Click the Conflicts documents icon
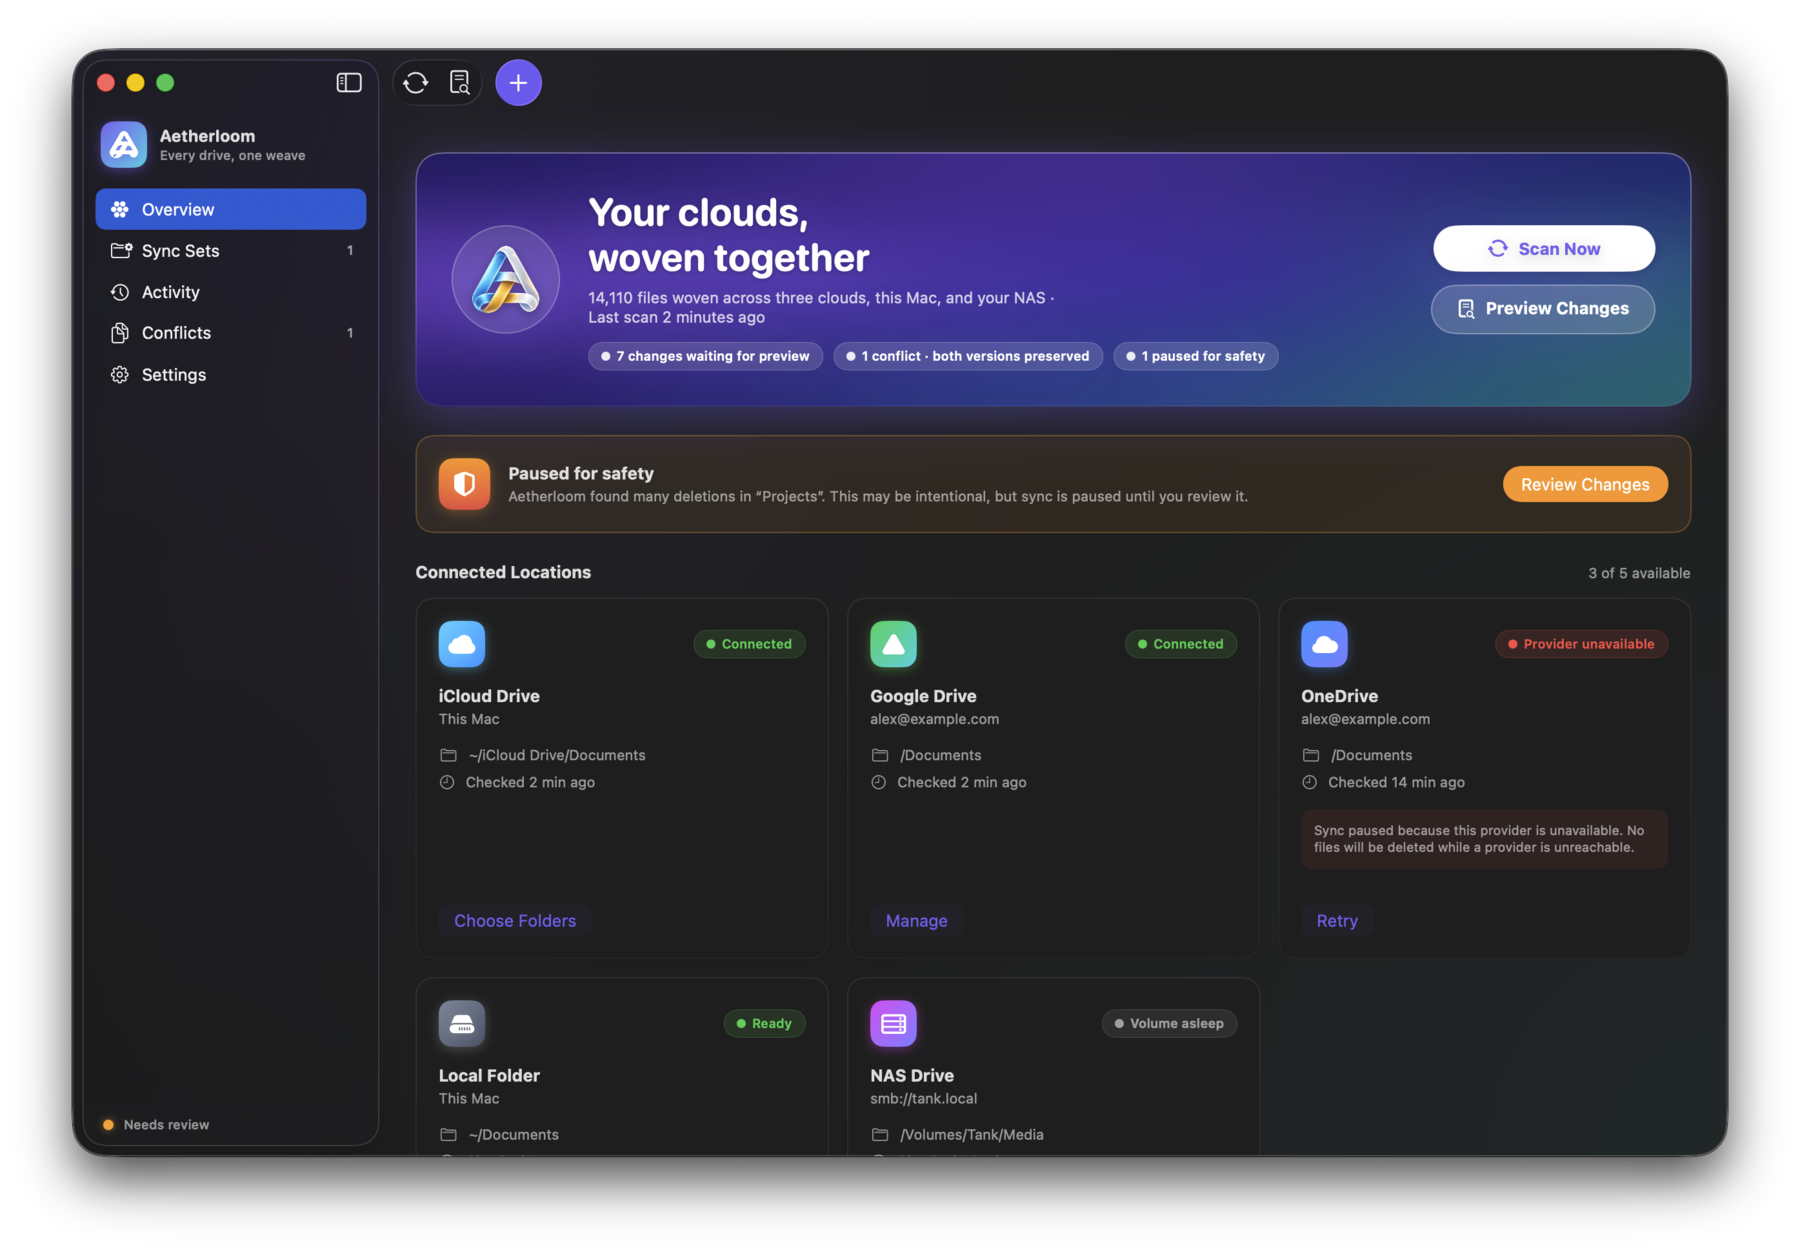This screenshot has width=1800, height=1252. [x=120, y=333]
